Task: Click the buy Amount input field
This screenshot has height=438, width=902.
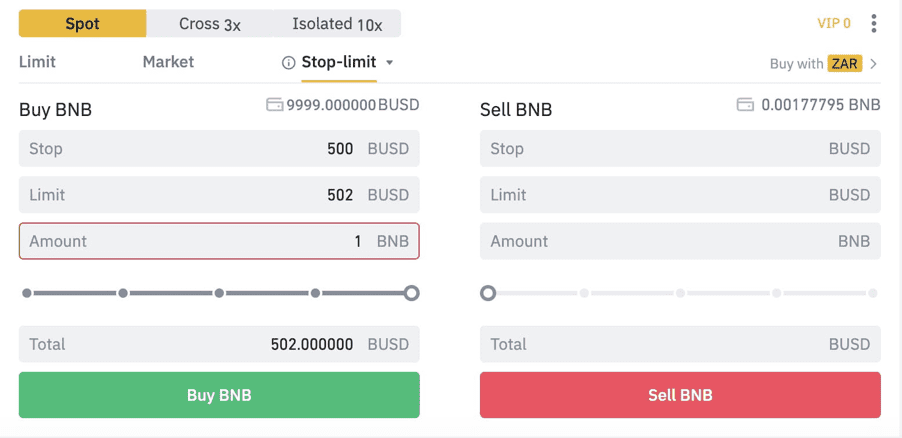Action: coord(219,241)
